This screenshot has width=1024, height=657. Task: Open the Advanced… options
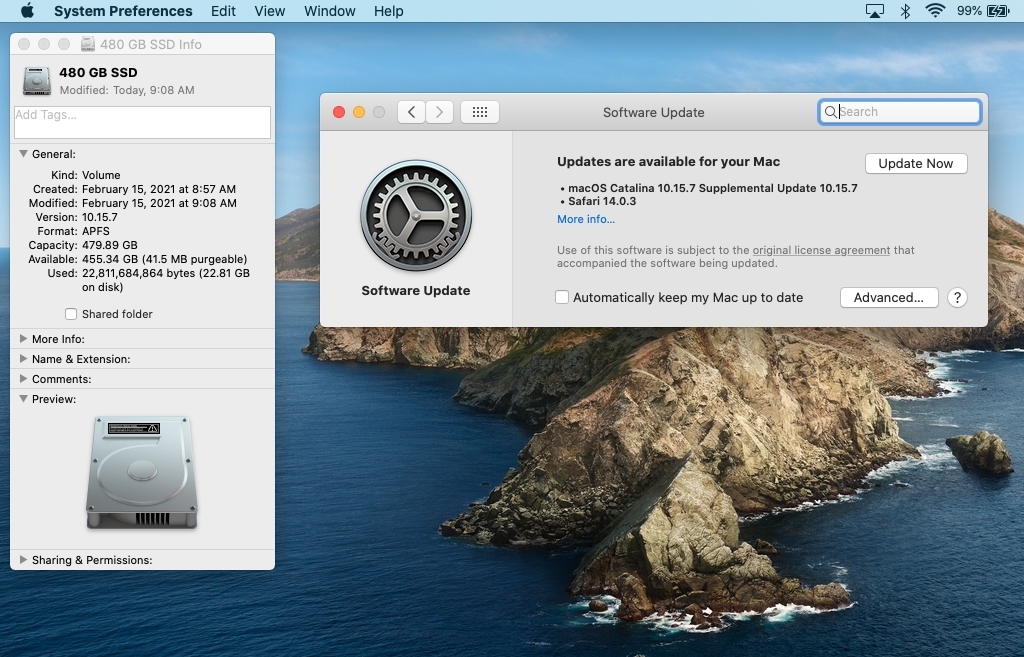[x=889, y=298]
